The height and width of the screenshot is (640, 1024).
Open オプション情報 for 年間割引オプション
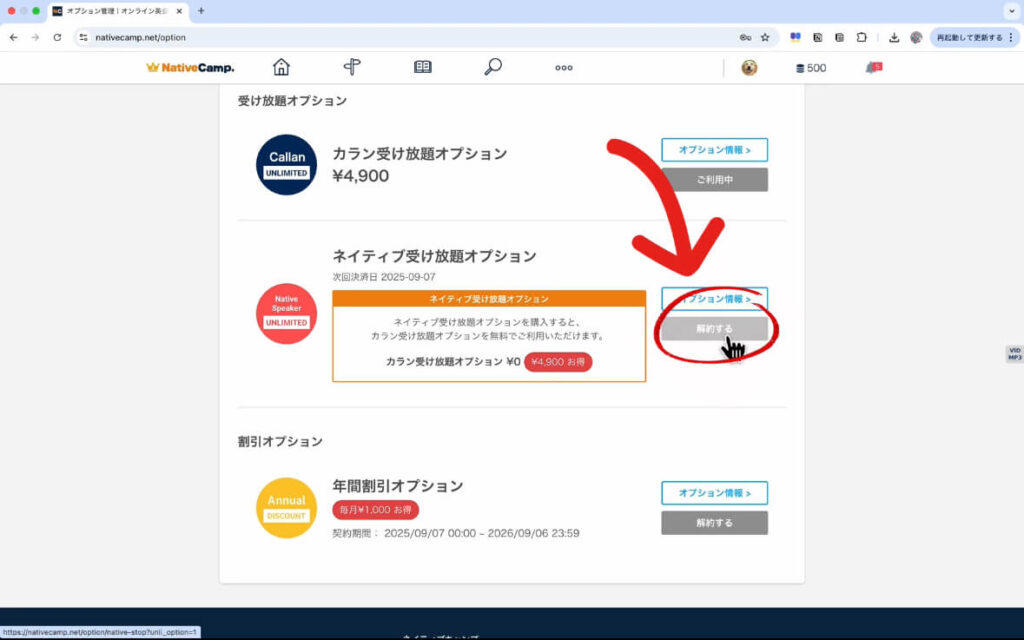[714, 493]
